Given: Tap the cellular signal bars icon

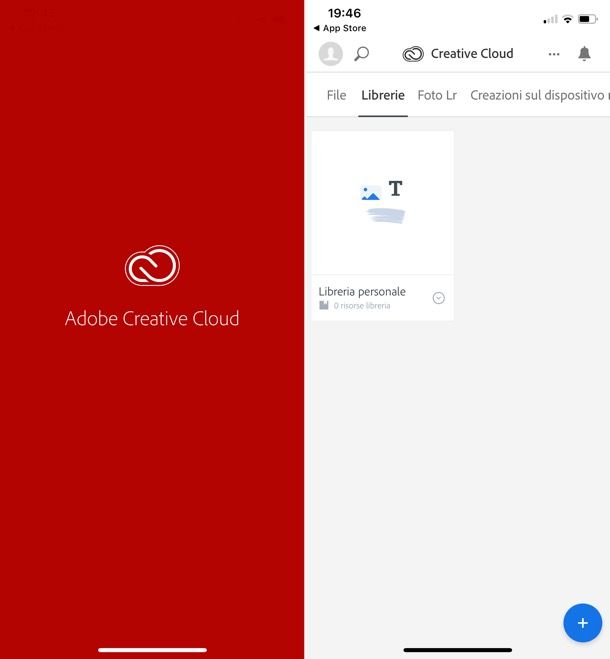Looking at the screenshot, I should click(x=550, y=19).
